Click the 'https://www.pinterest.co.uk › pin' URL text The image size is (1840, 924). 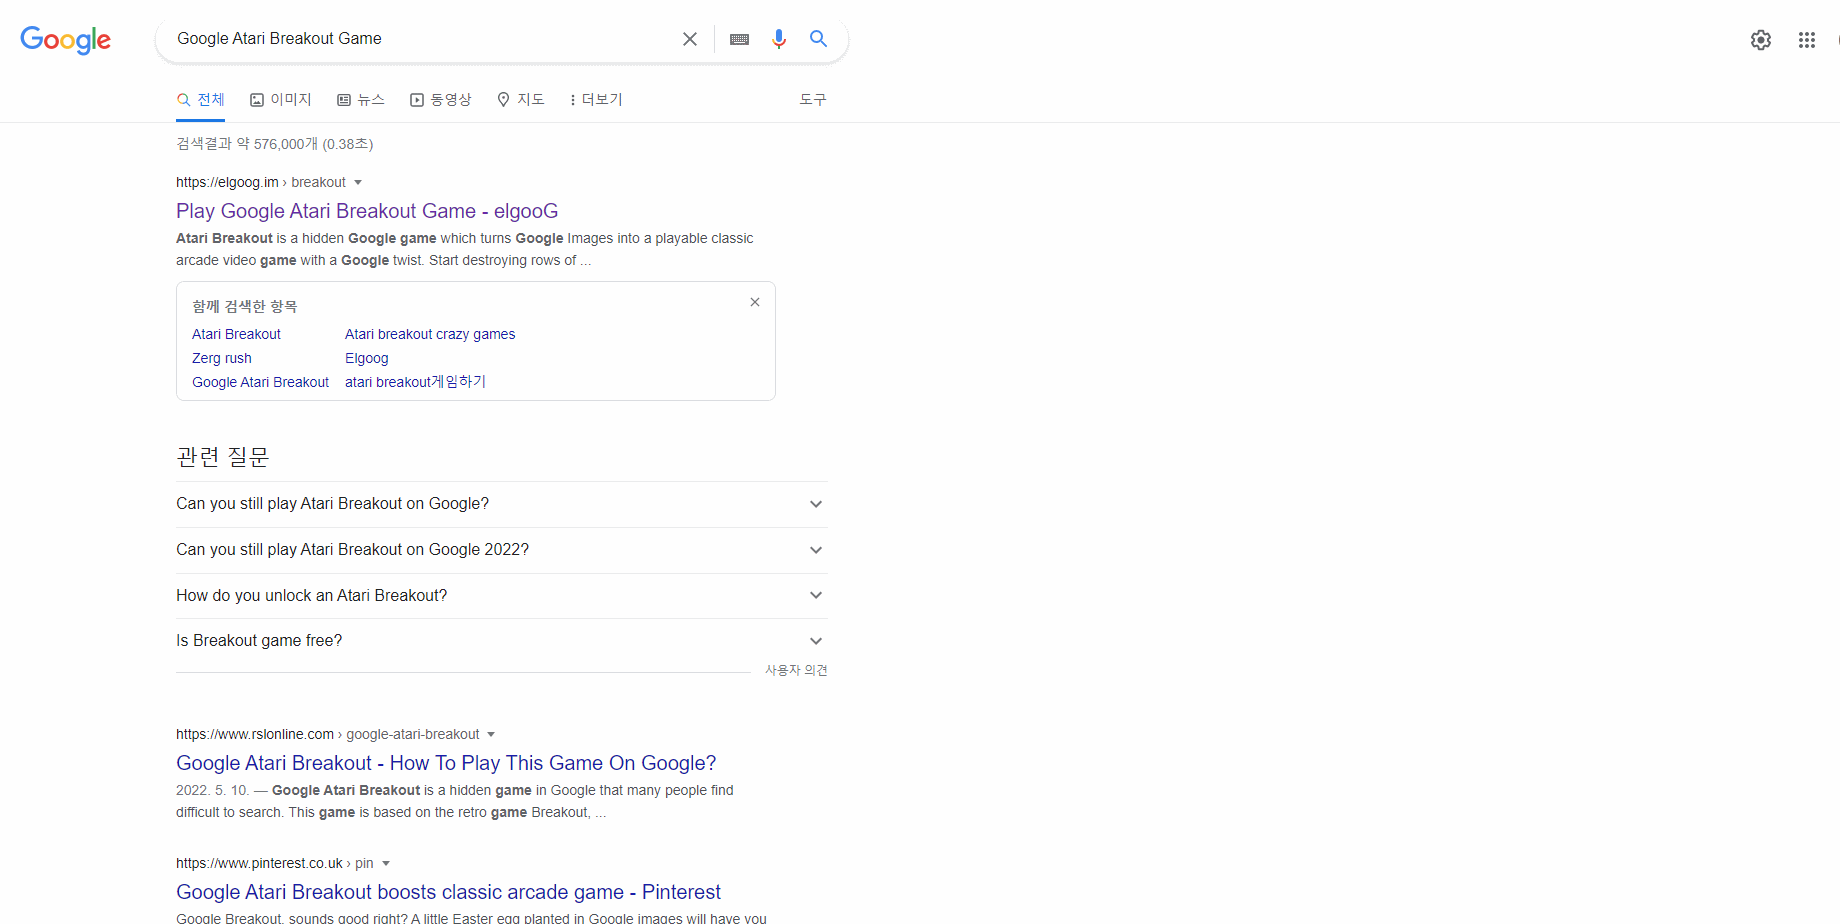(275, 863)
